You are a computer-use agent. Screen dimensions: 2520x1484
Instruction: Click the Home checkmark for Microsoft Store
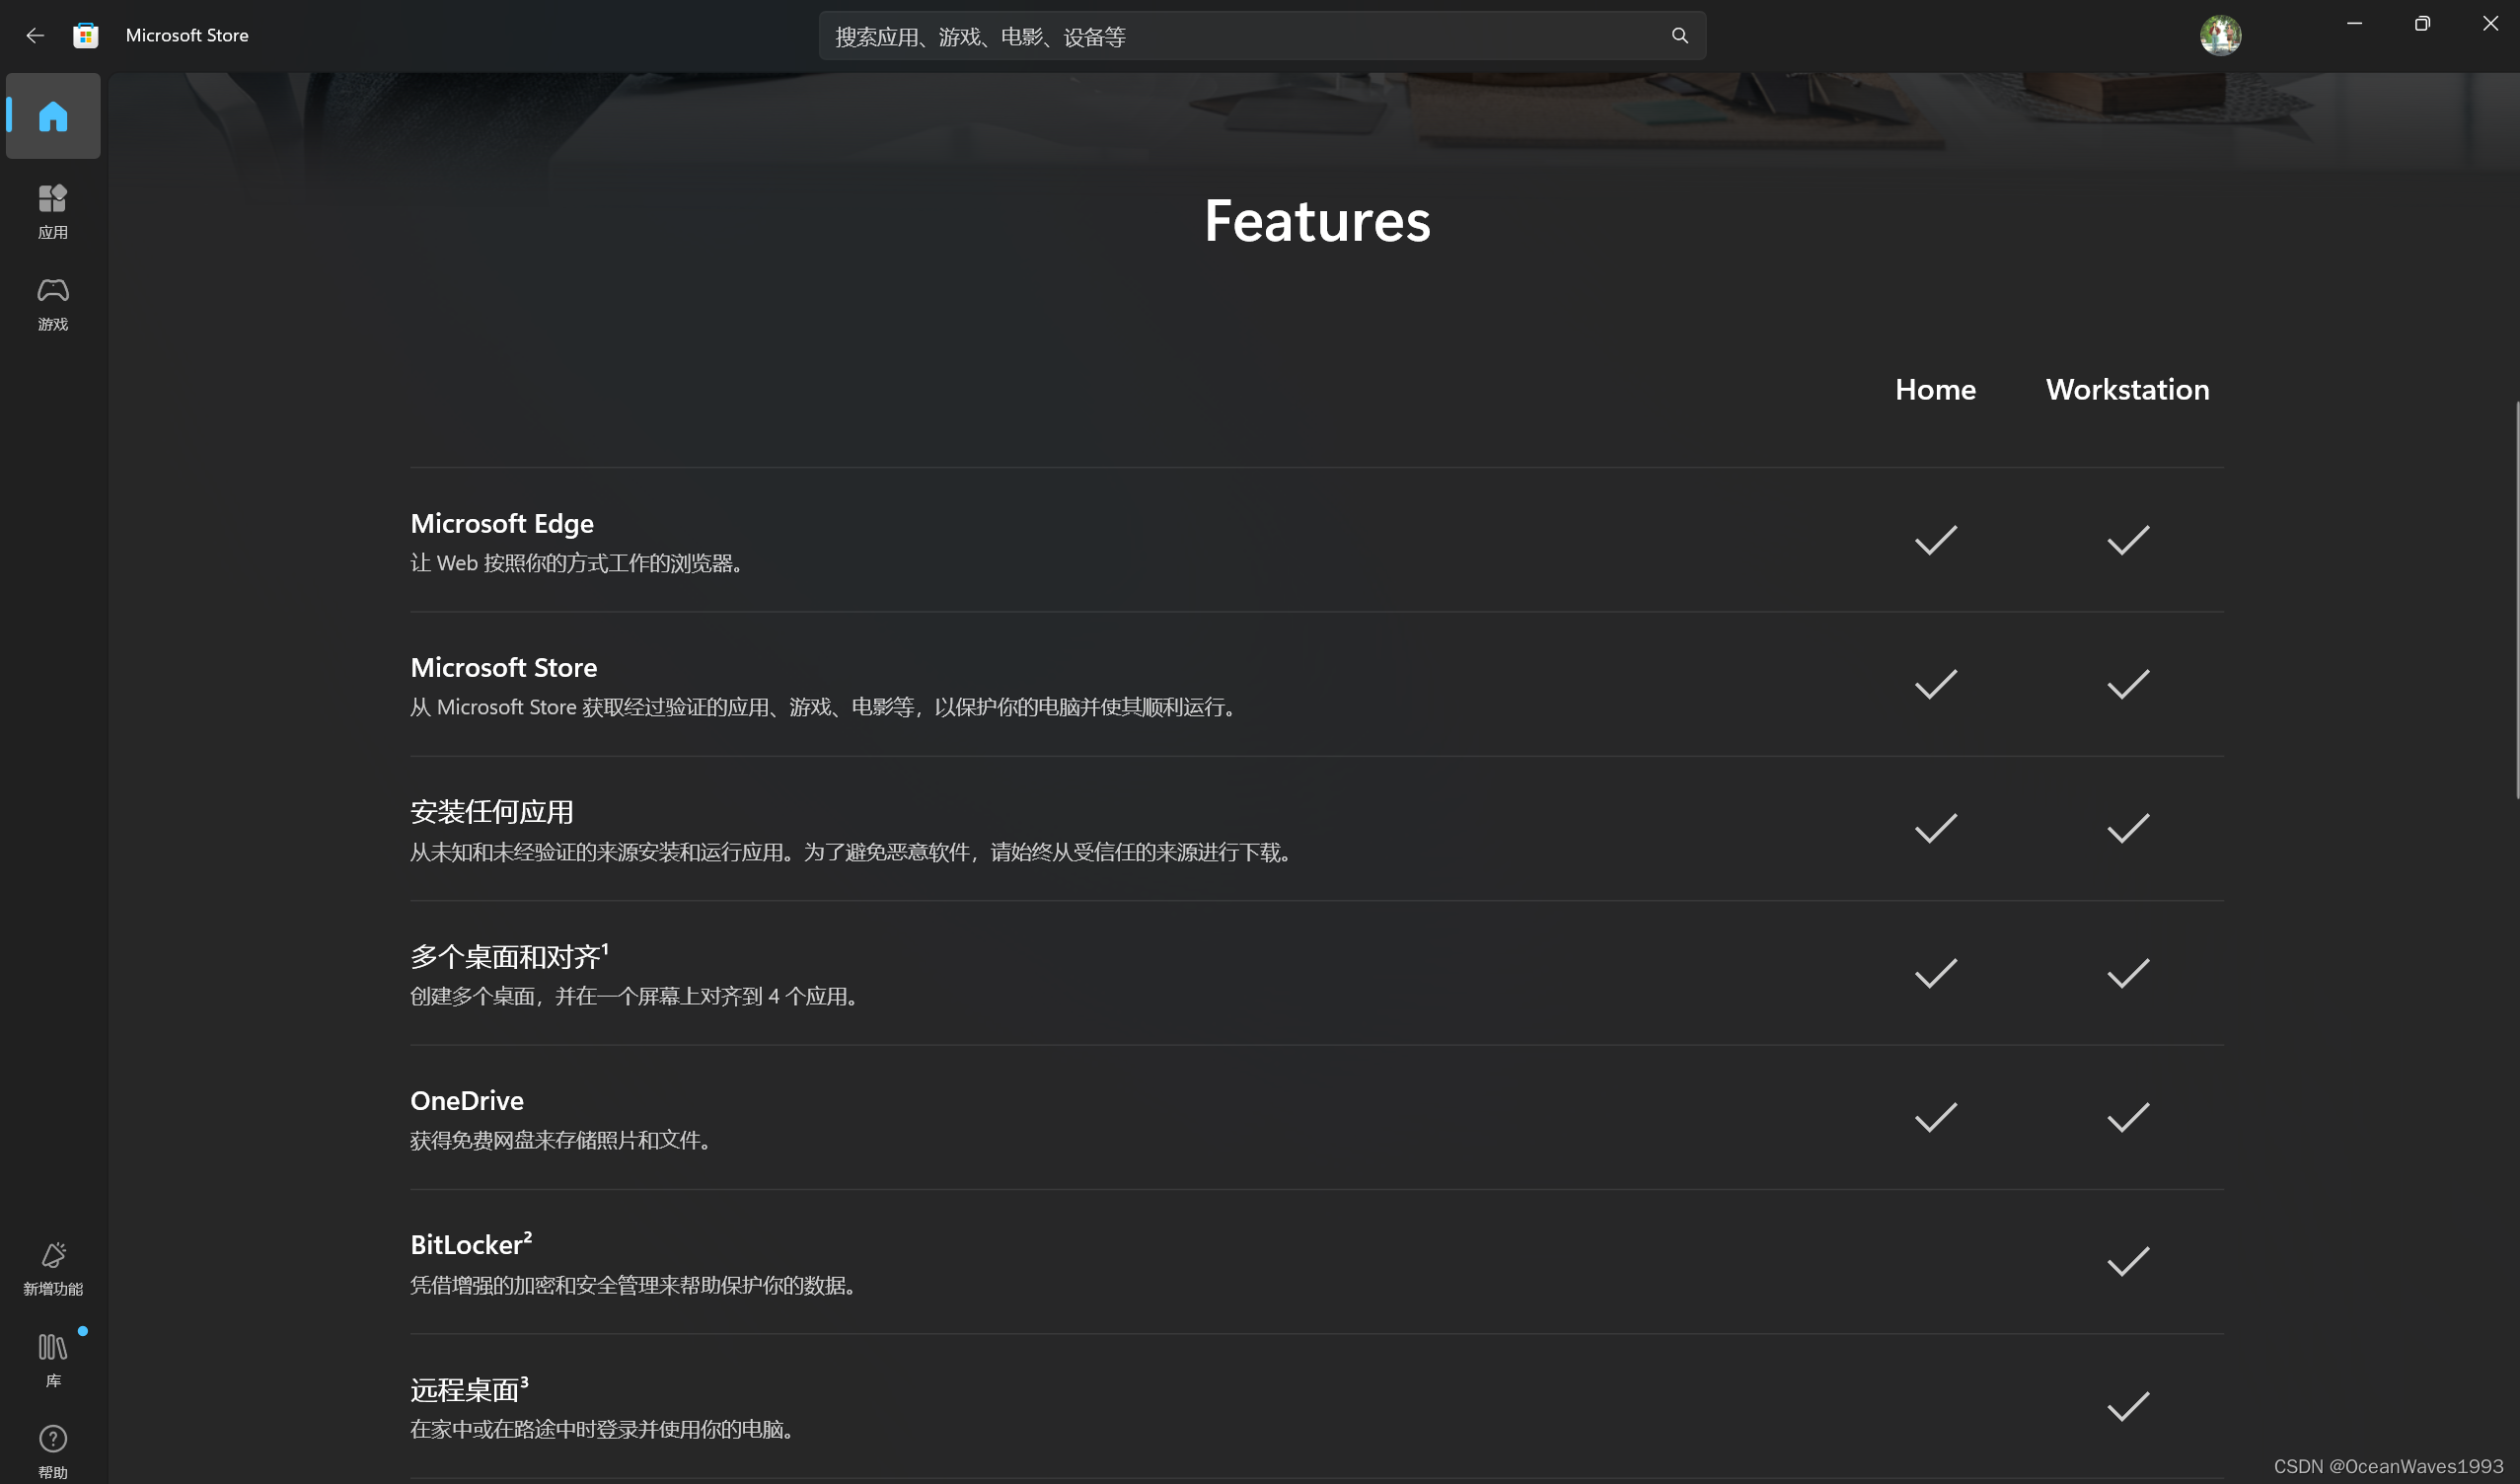click(1934, 685)
